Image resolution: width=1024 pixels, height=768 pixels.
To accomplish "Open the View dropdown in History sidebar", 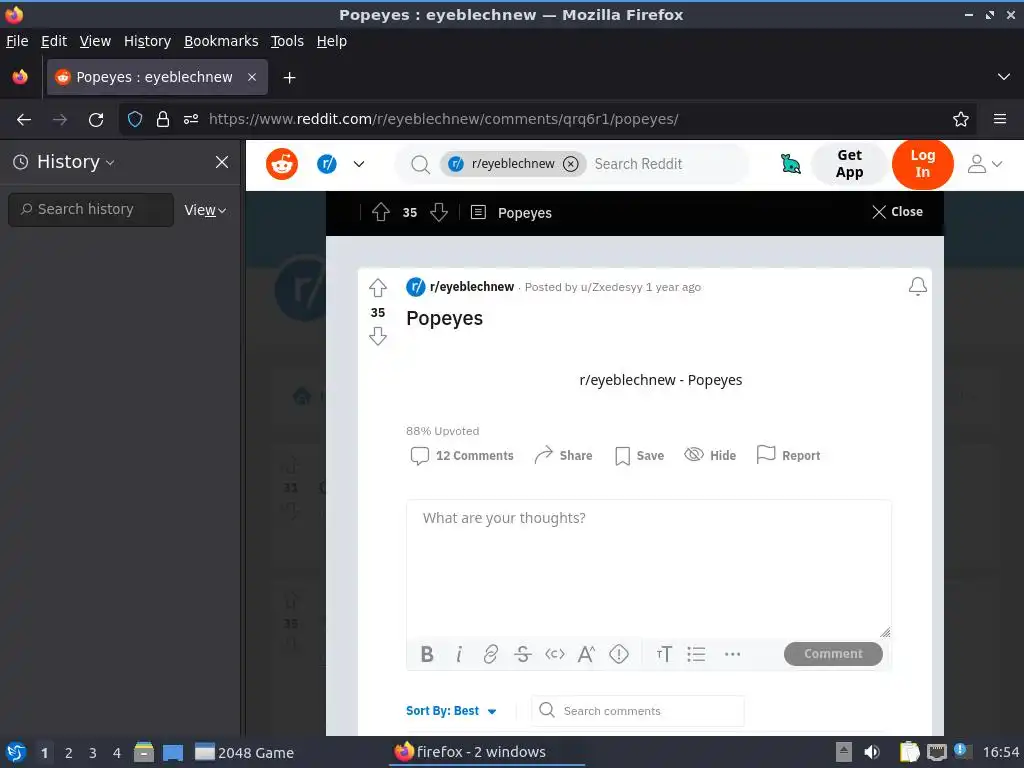I will click(205, 210).
